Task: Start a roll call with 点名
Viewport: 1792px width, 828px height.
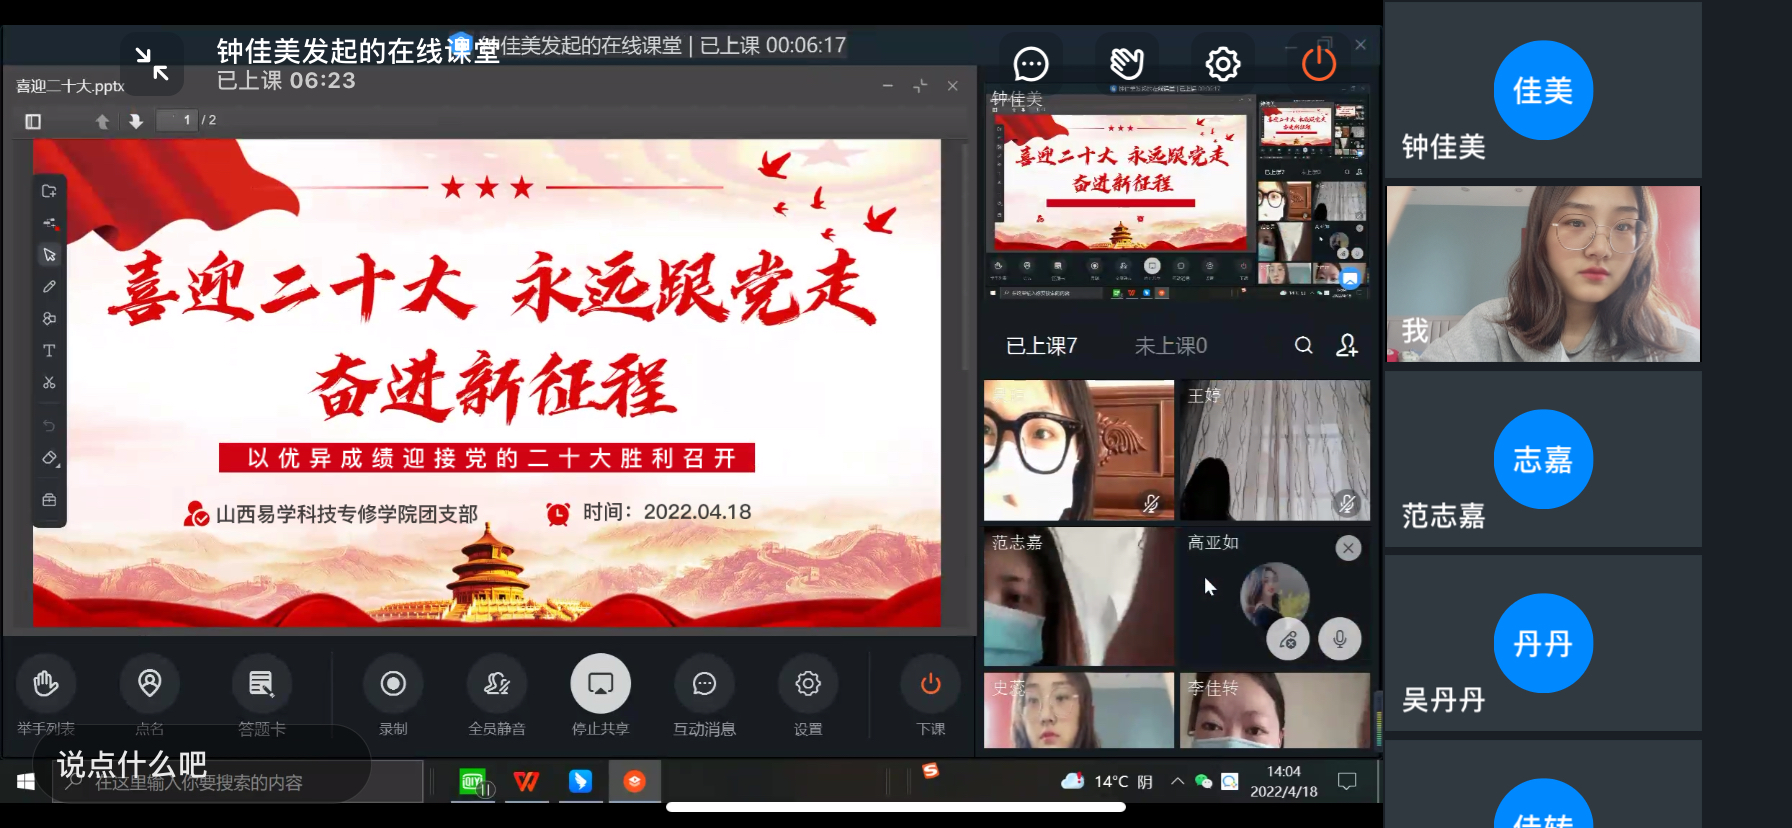Action: click(149, 697)
